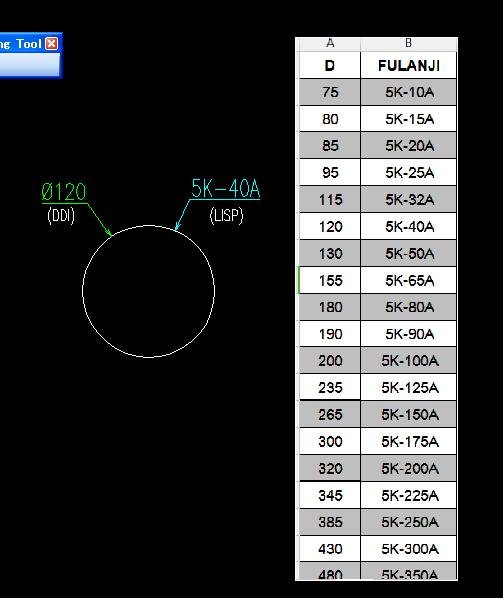Select the 5K-100A cell
The width and height of the screenshot is (503, 598).
tap(408, 360)
